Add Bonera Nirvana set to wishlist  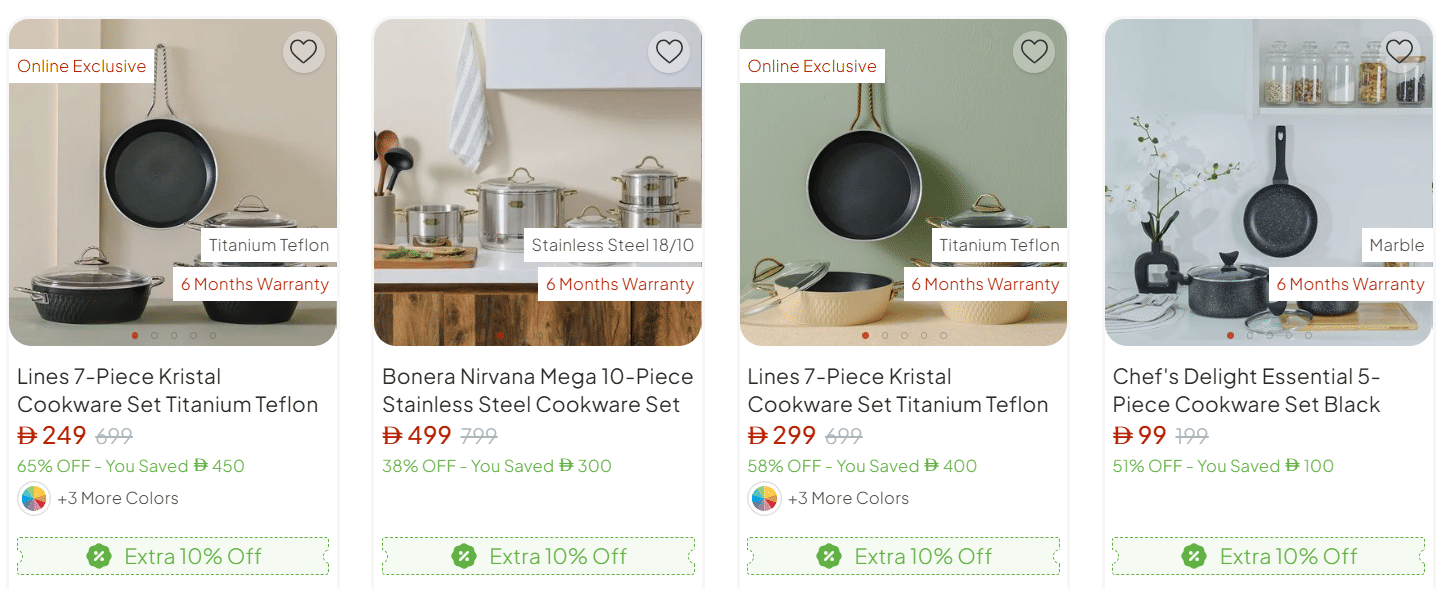point(669,51)
